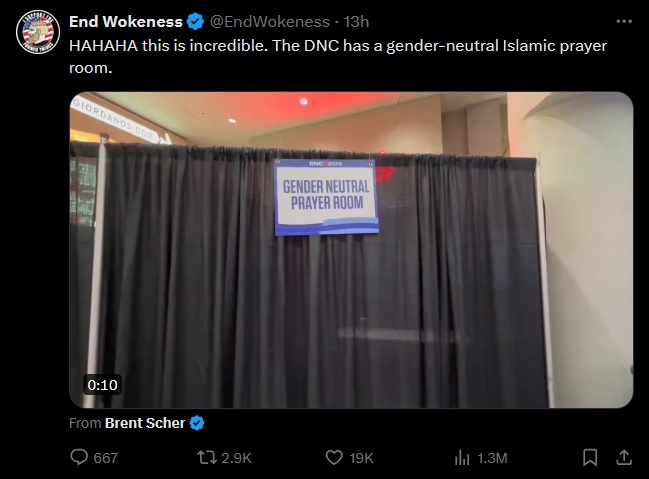Click the 1.3M views count
The width and height of the screenshot is (649, 479).
(x=492, y=458)
